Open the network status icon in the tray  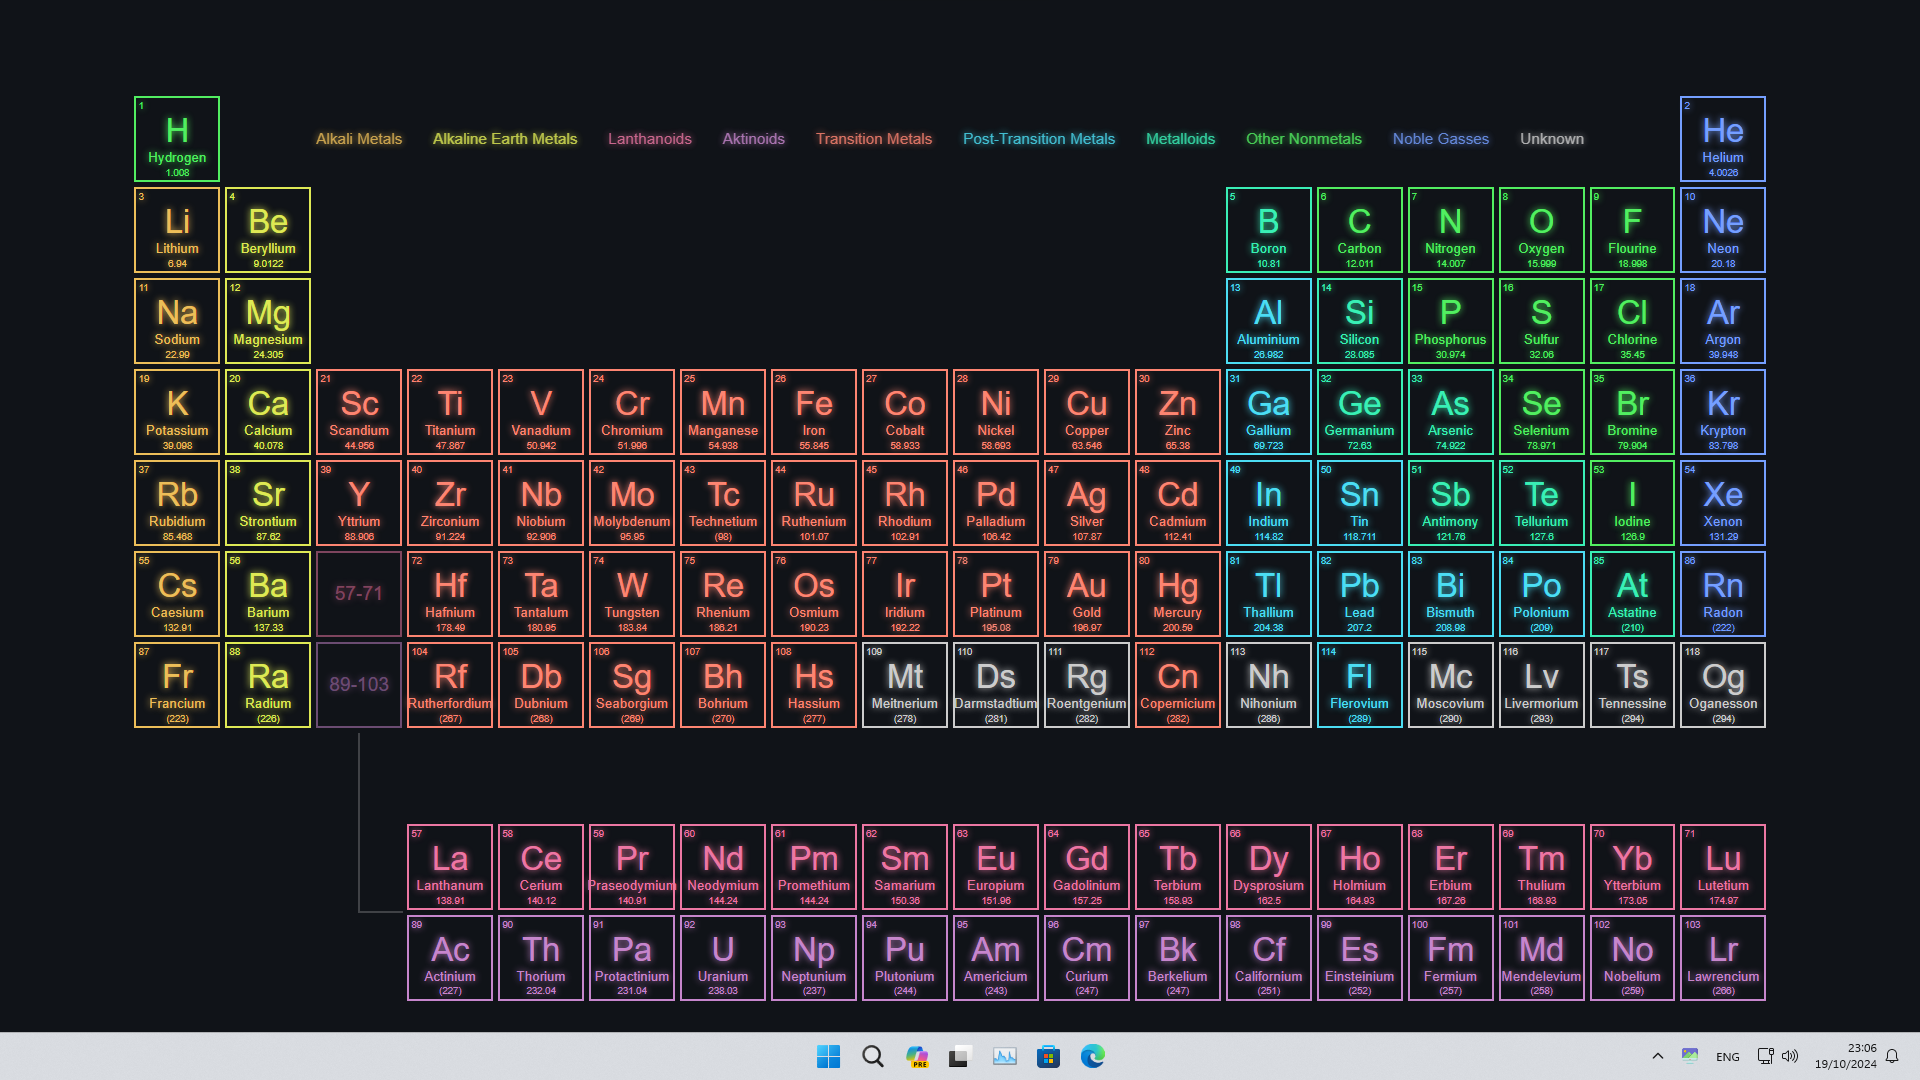point(1765,1056)
